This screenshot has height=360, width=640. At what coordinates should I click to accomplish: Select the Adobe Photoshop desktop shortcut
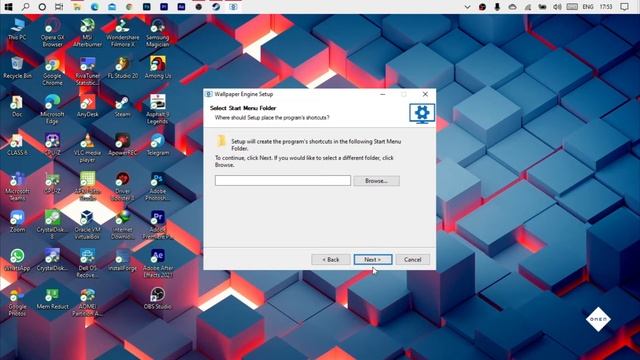pyautogui.click(x=158, y=187)
